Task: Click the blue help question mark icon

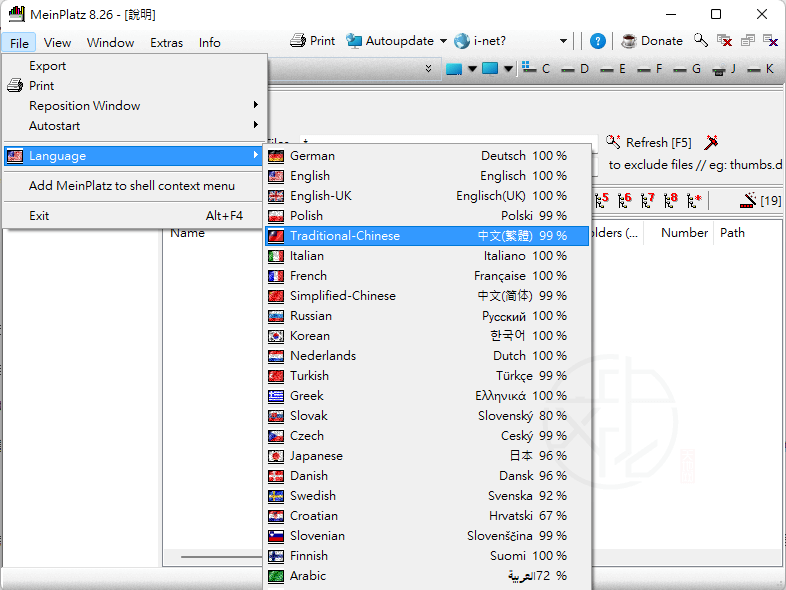Action: (597, 41)
